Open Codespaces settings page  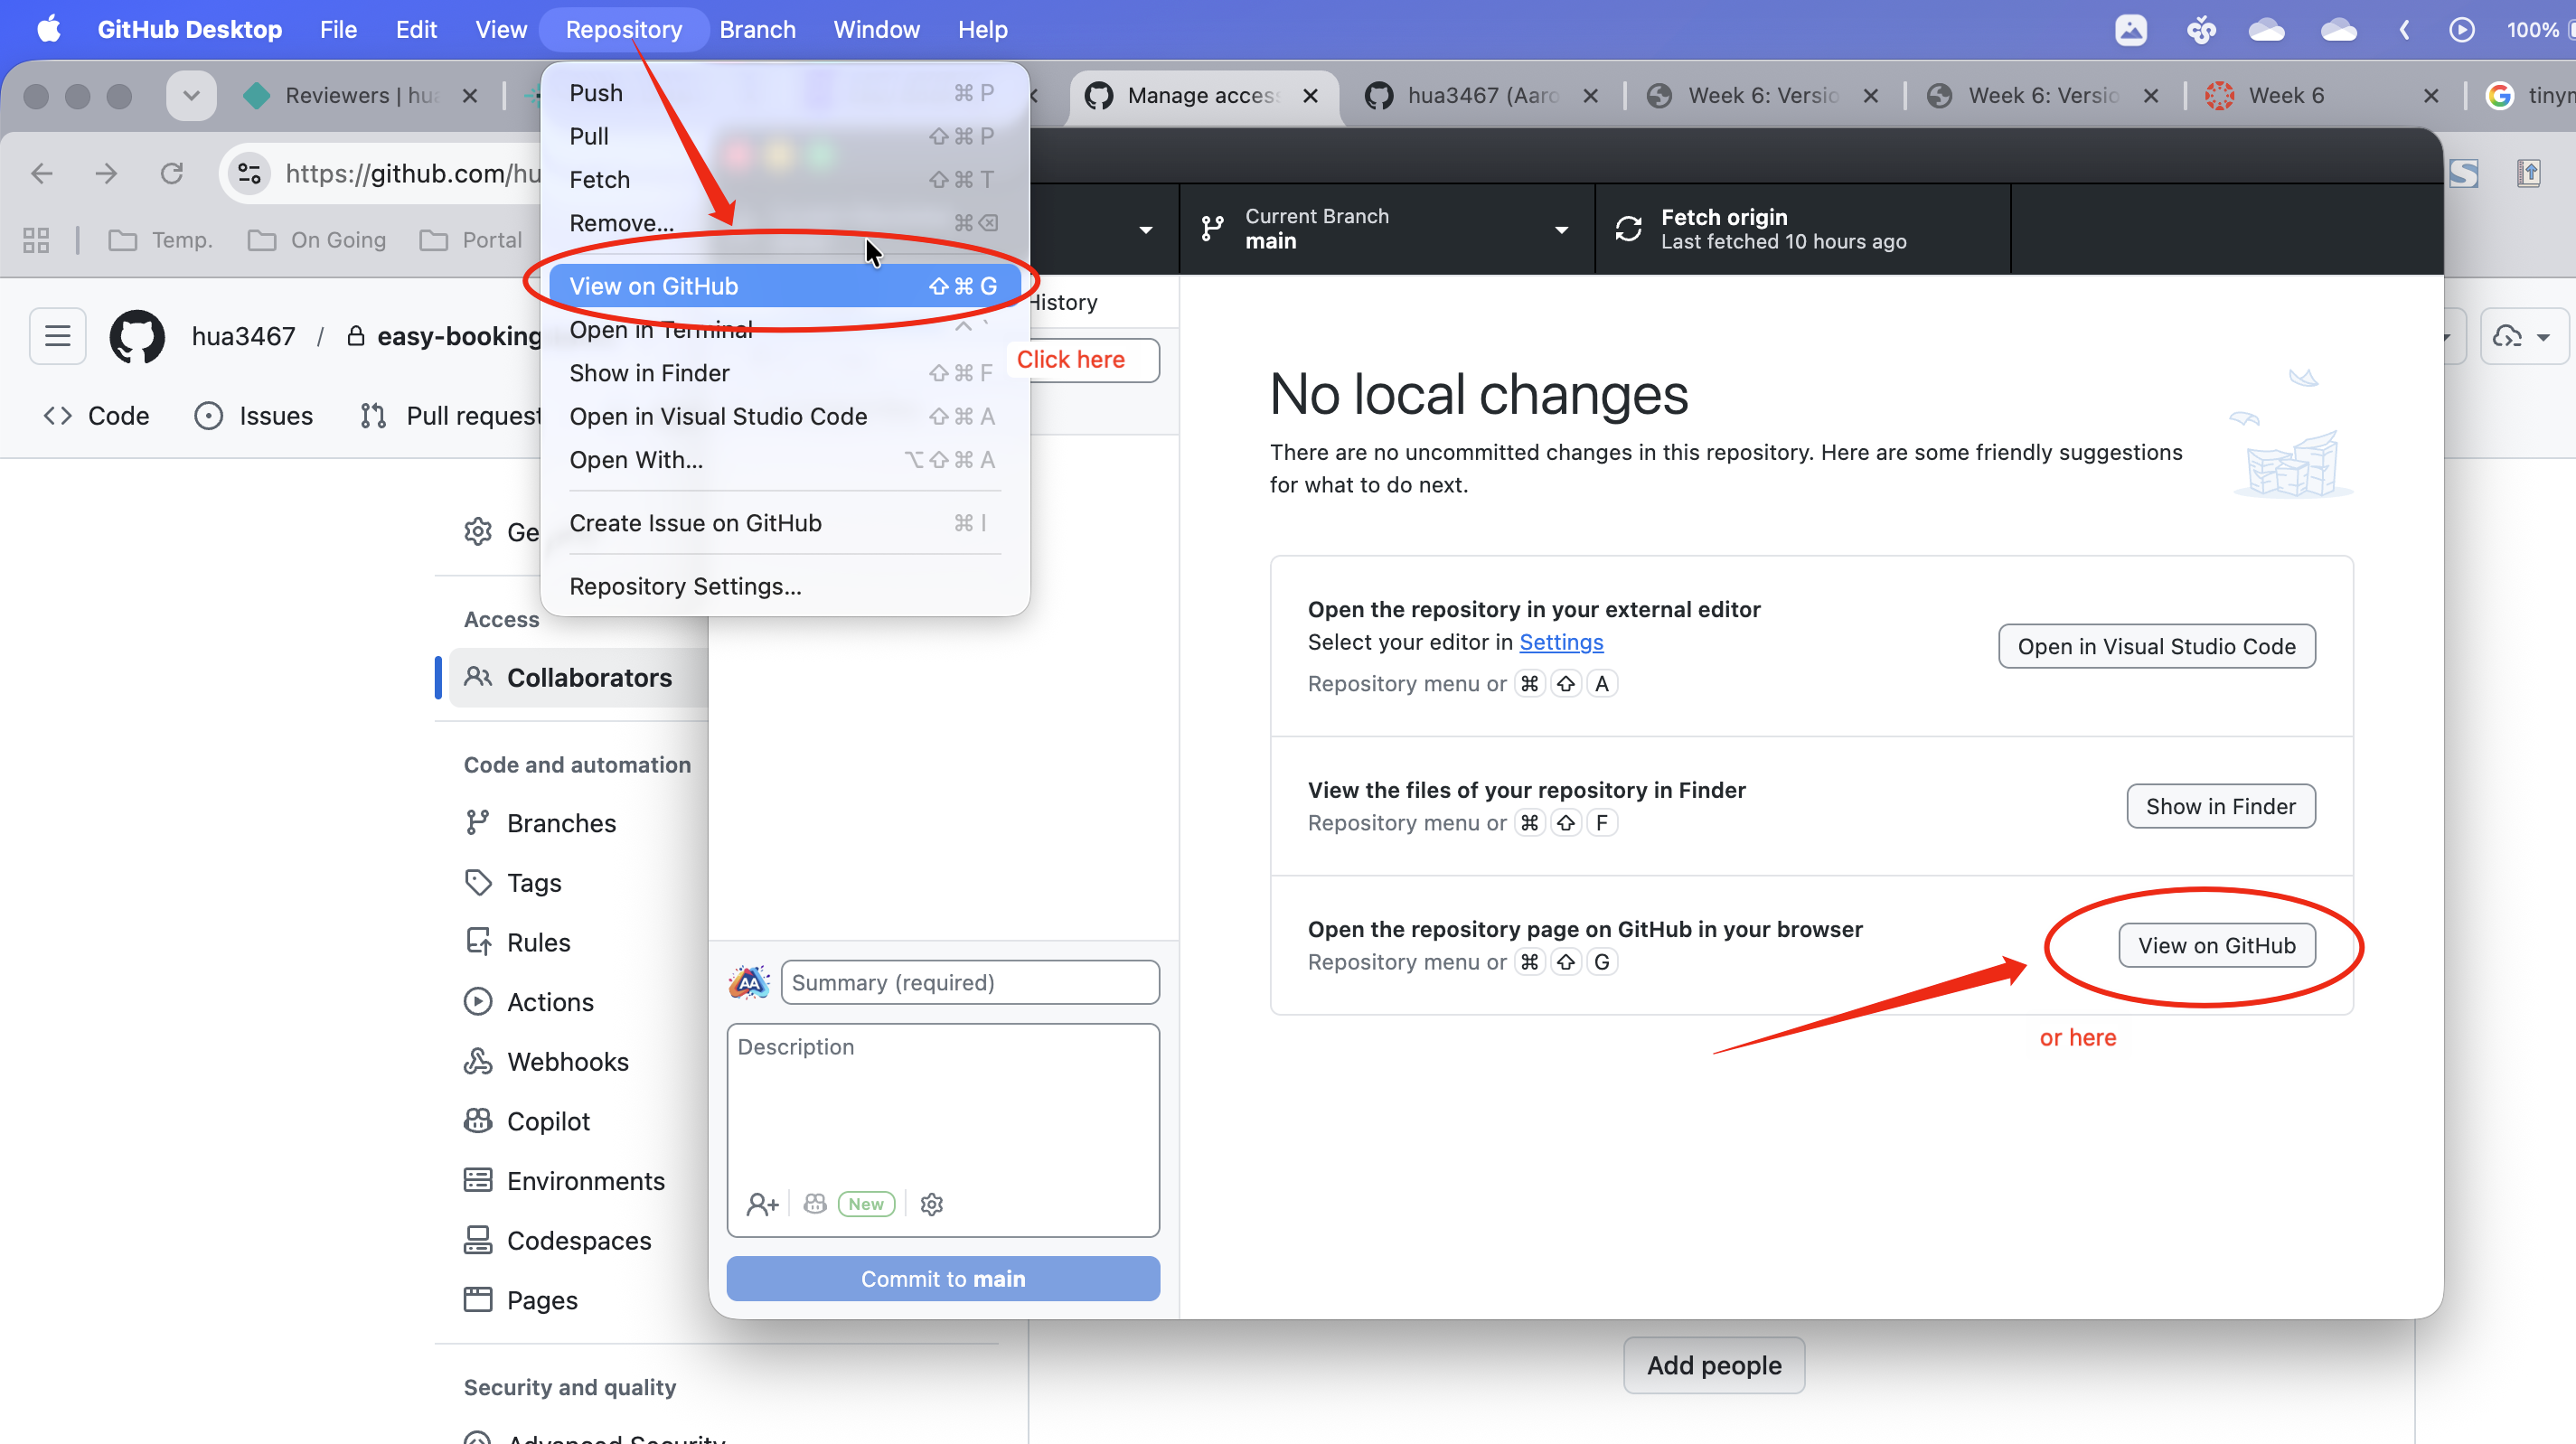(x=558, y=1240)
